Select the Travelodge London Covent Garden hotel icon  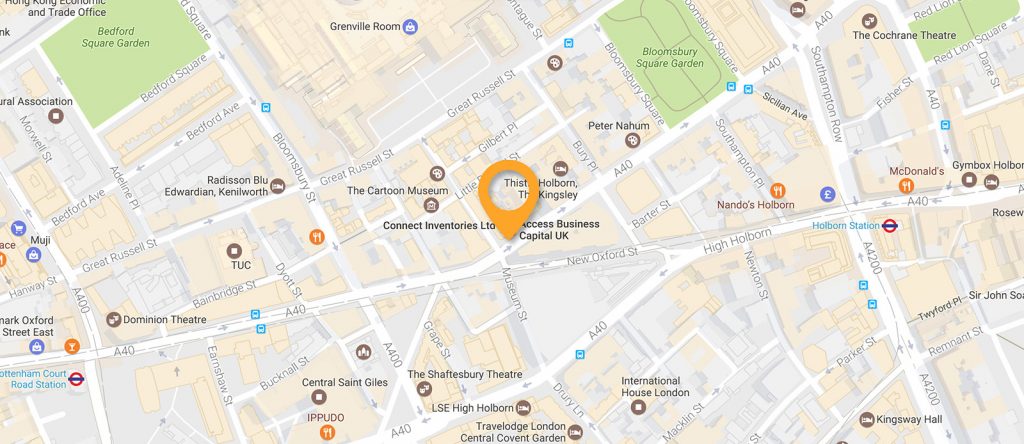point(575,432)
